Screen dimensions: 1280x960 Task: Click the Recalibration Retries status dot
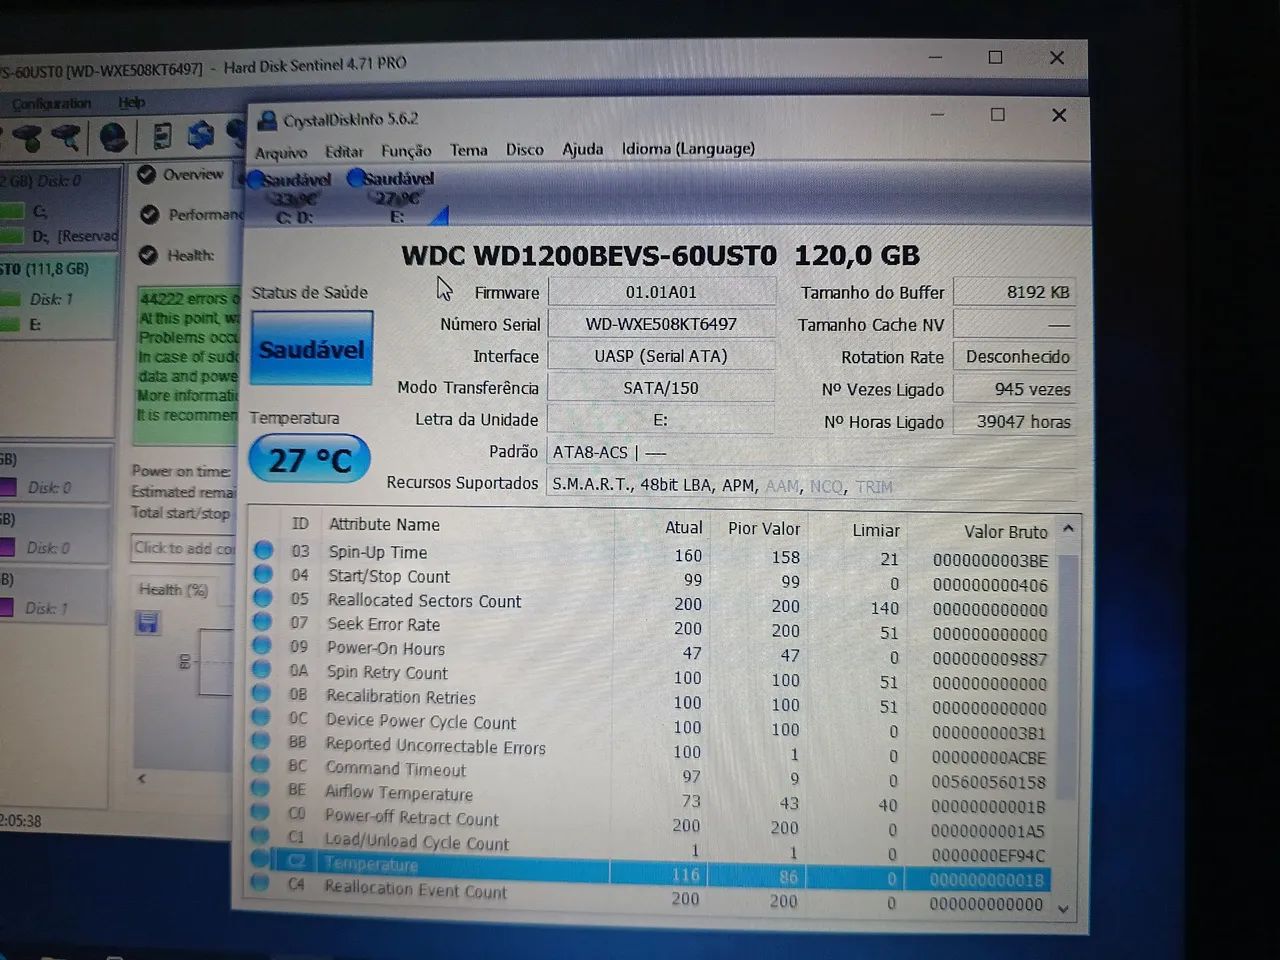[262, 693]
